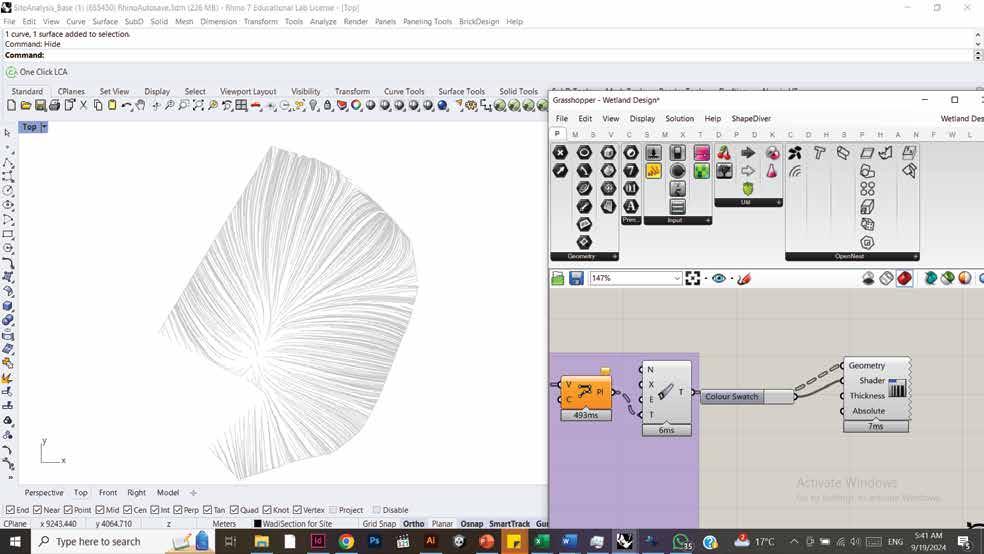Viewport: 984px width, 554px height.
Task: Click the Pan hand tool icon
Action: 141,105
